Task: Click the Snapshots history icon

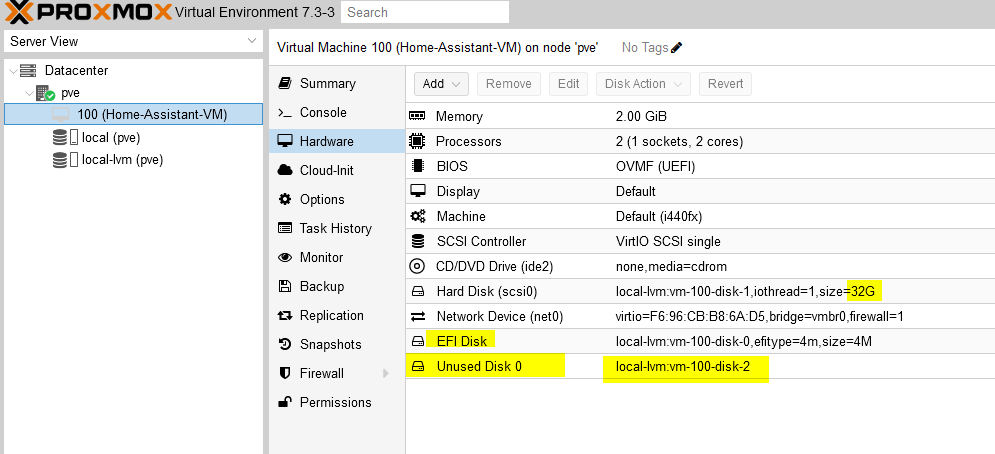Action: [x=285, y=344]
